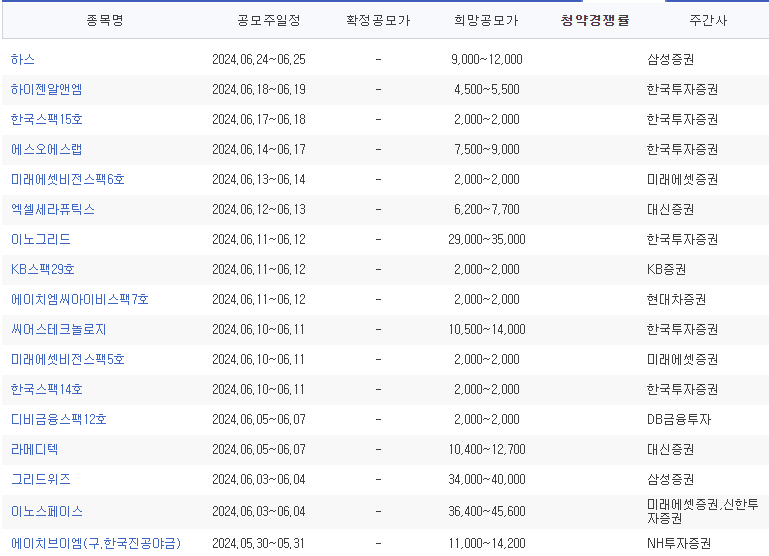Open the 한국스팩15호 stock link
769x556 pixels.
click(x=47, y=119)
